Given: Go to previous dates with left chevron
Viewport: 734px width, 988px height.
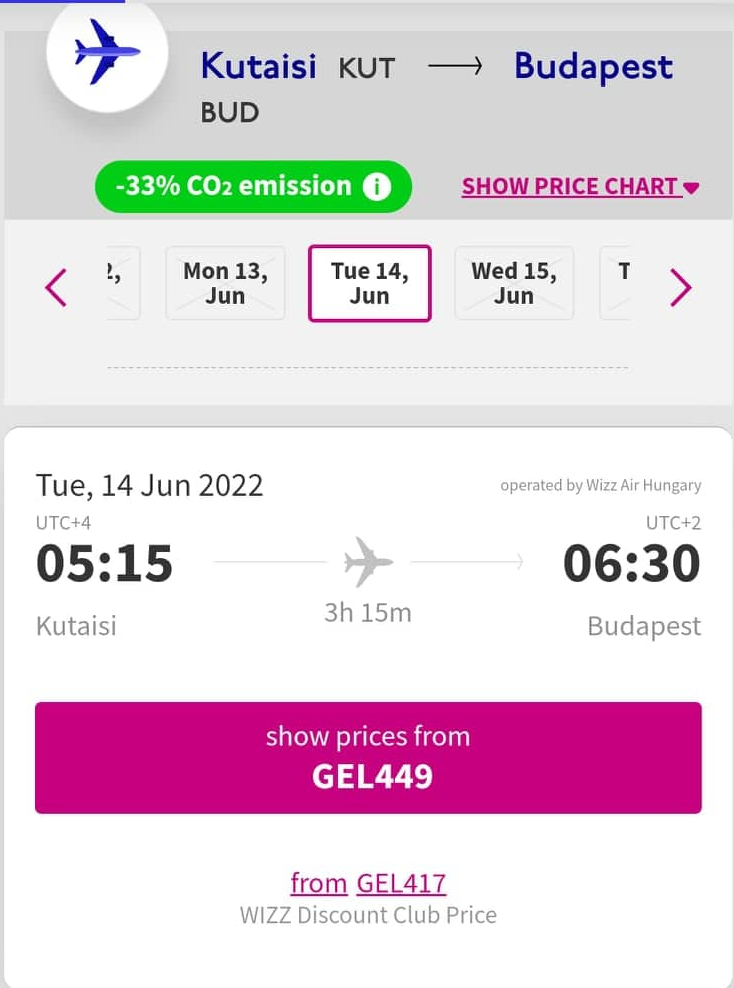Looking at the screenshot, I should coord(55,288).
